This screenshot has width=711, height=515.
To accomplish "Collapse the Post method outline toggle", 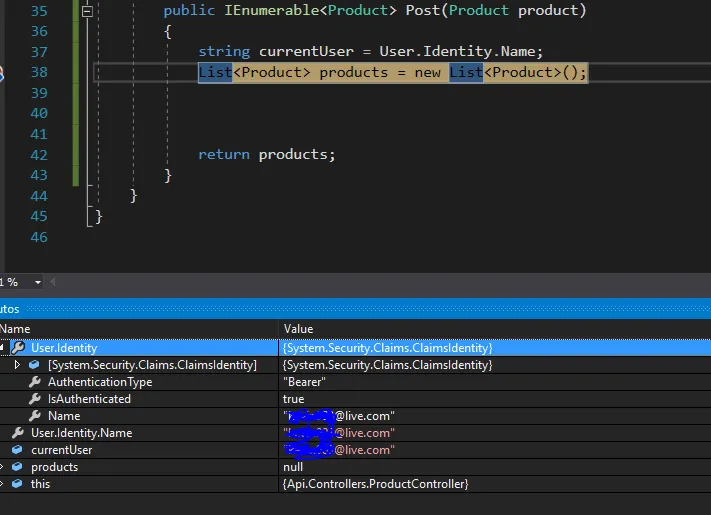I will pyautogui.click(x=88, y=11).
